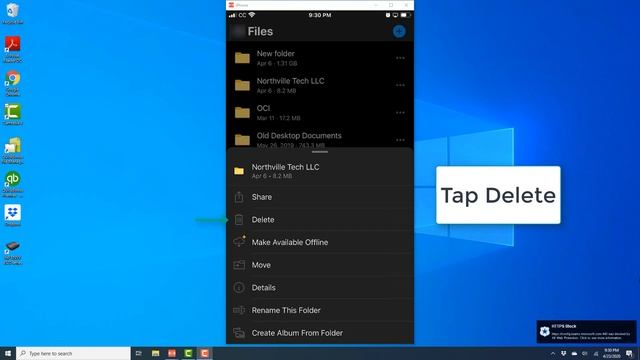
Task: Open the orange app beside File Explorer
Action: click(172, 353)
